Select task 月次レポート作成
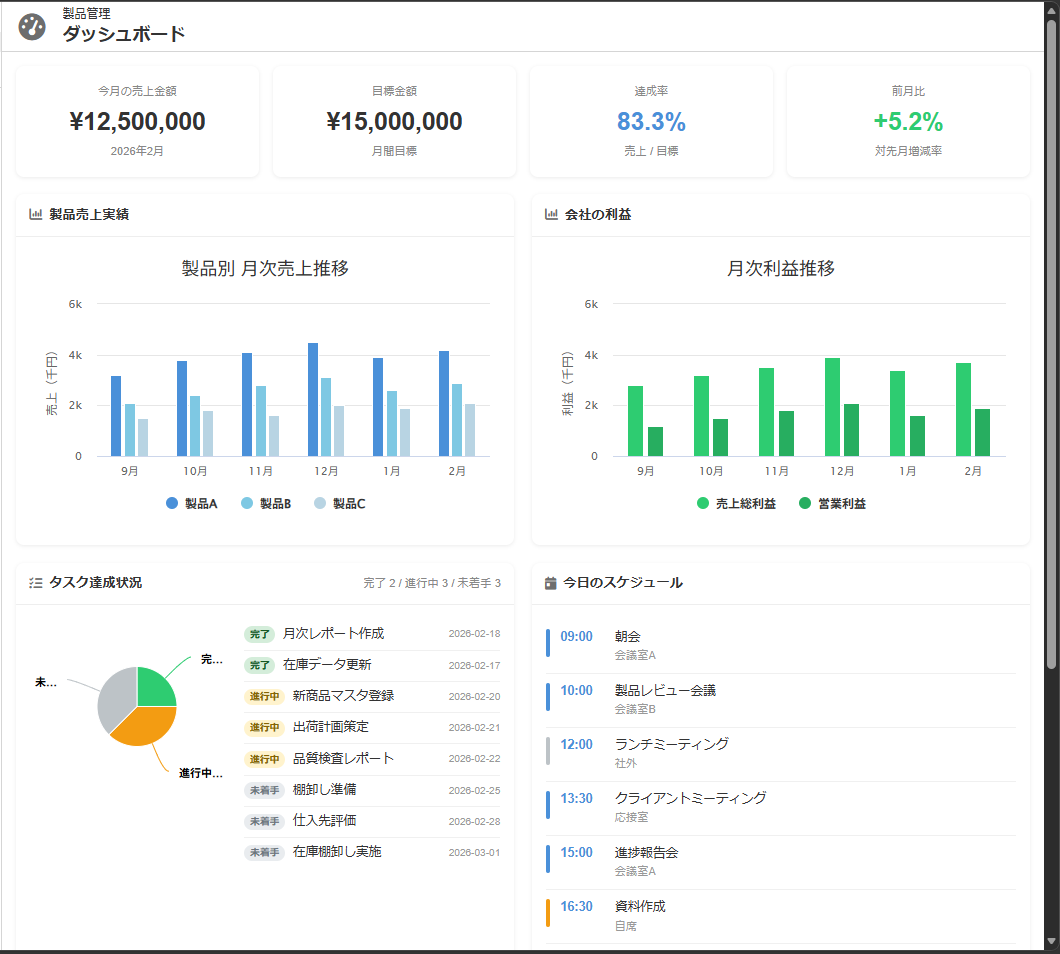Screen dimensions: 1060x954 [333, 634]
